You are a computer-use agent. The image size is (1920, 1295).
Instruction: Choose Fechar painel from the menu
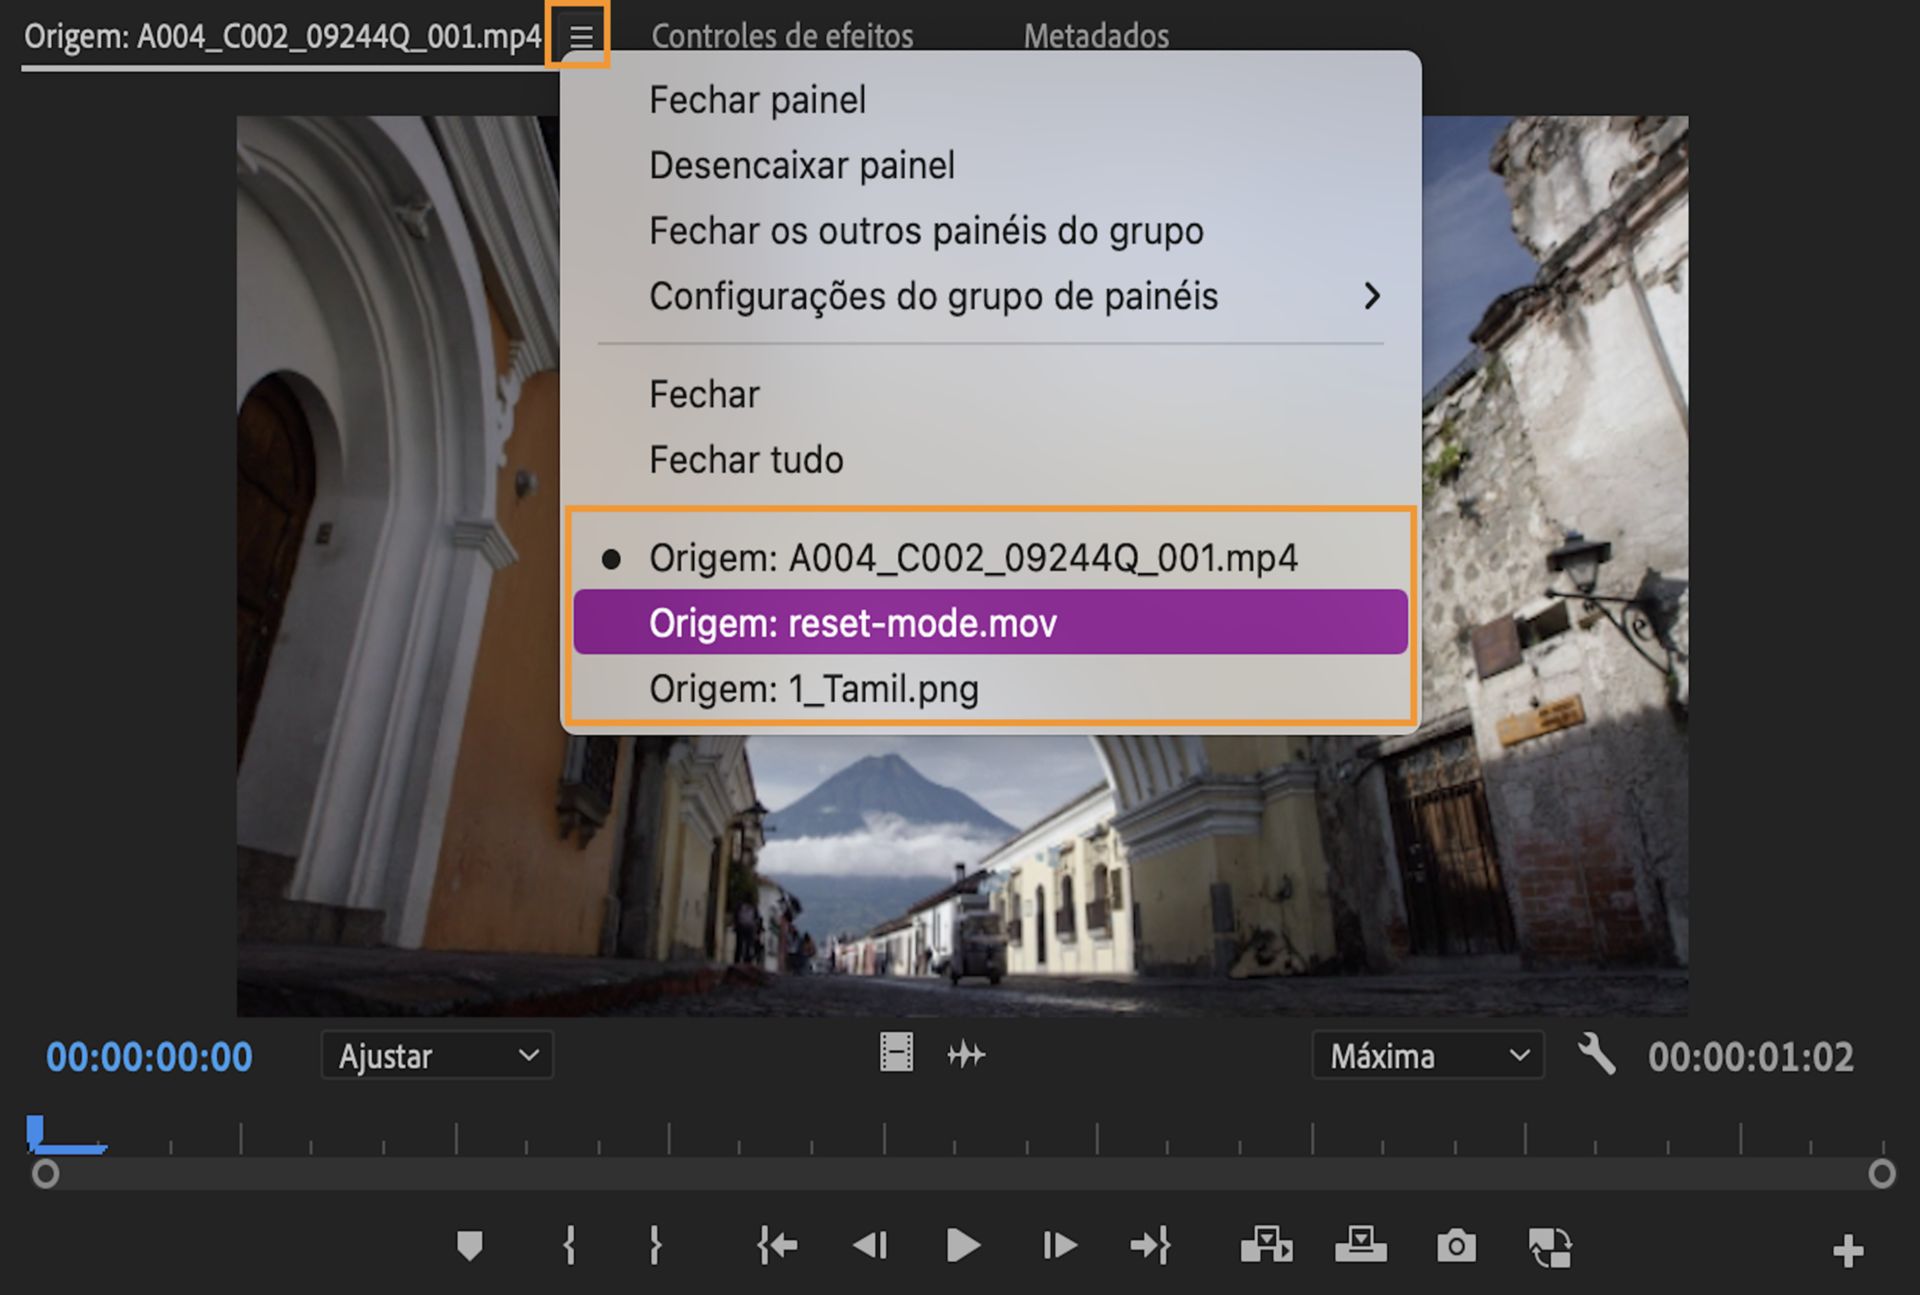click(757, 99)
